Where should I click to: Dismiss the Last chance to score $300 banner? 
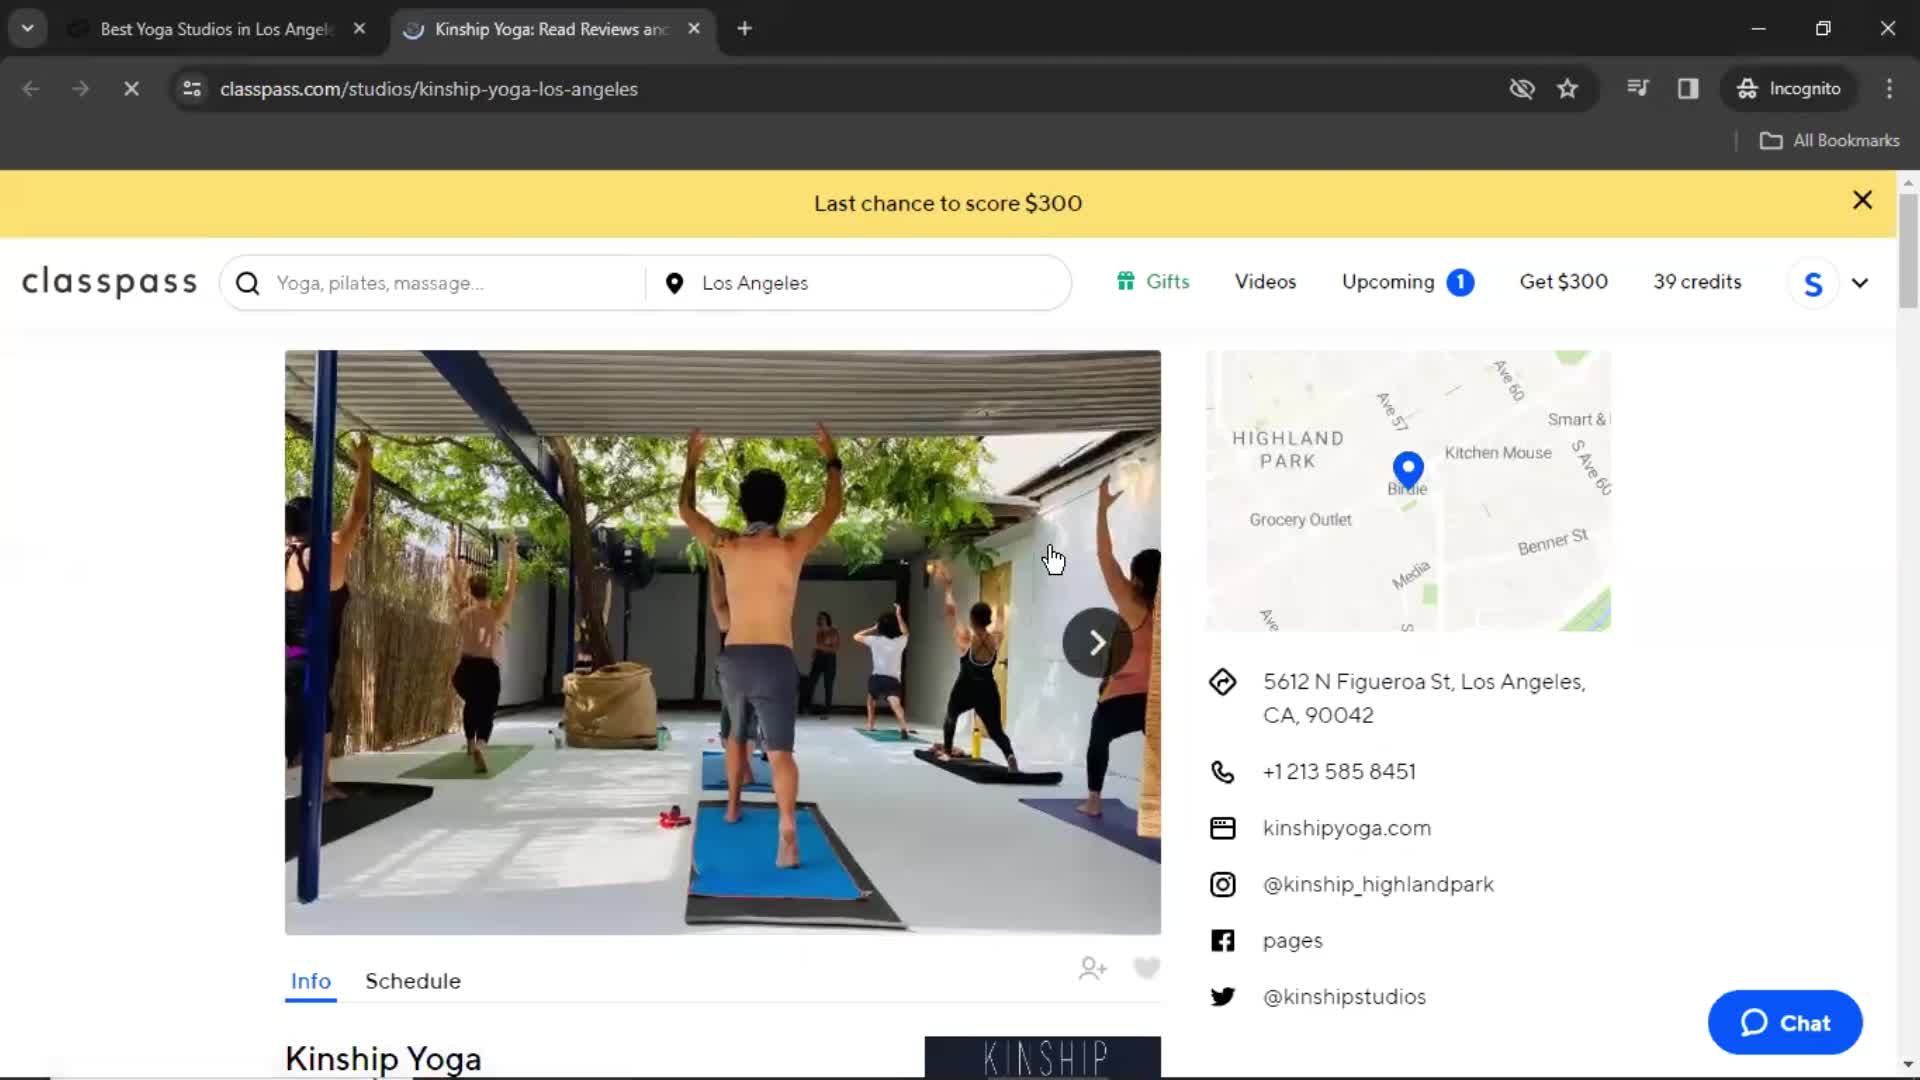(1862, 200)
